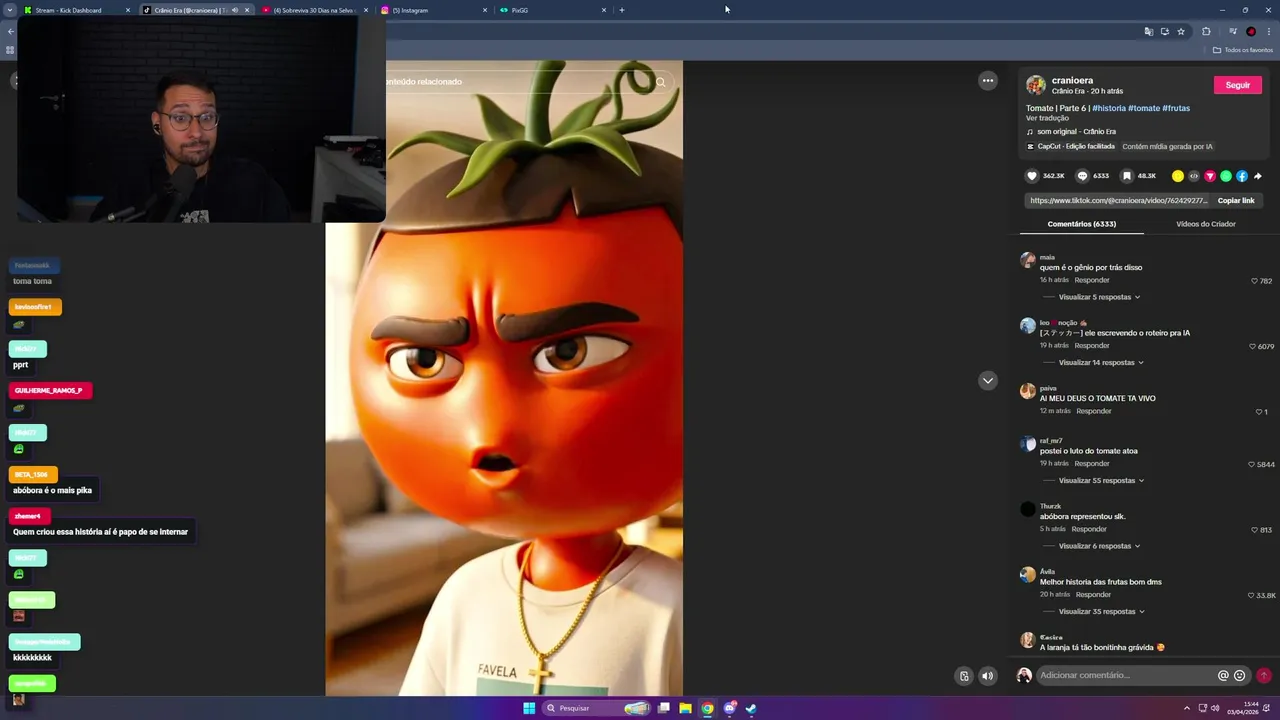Go to next video with down chevron

click(x=988, y=380)
